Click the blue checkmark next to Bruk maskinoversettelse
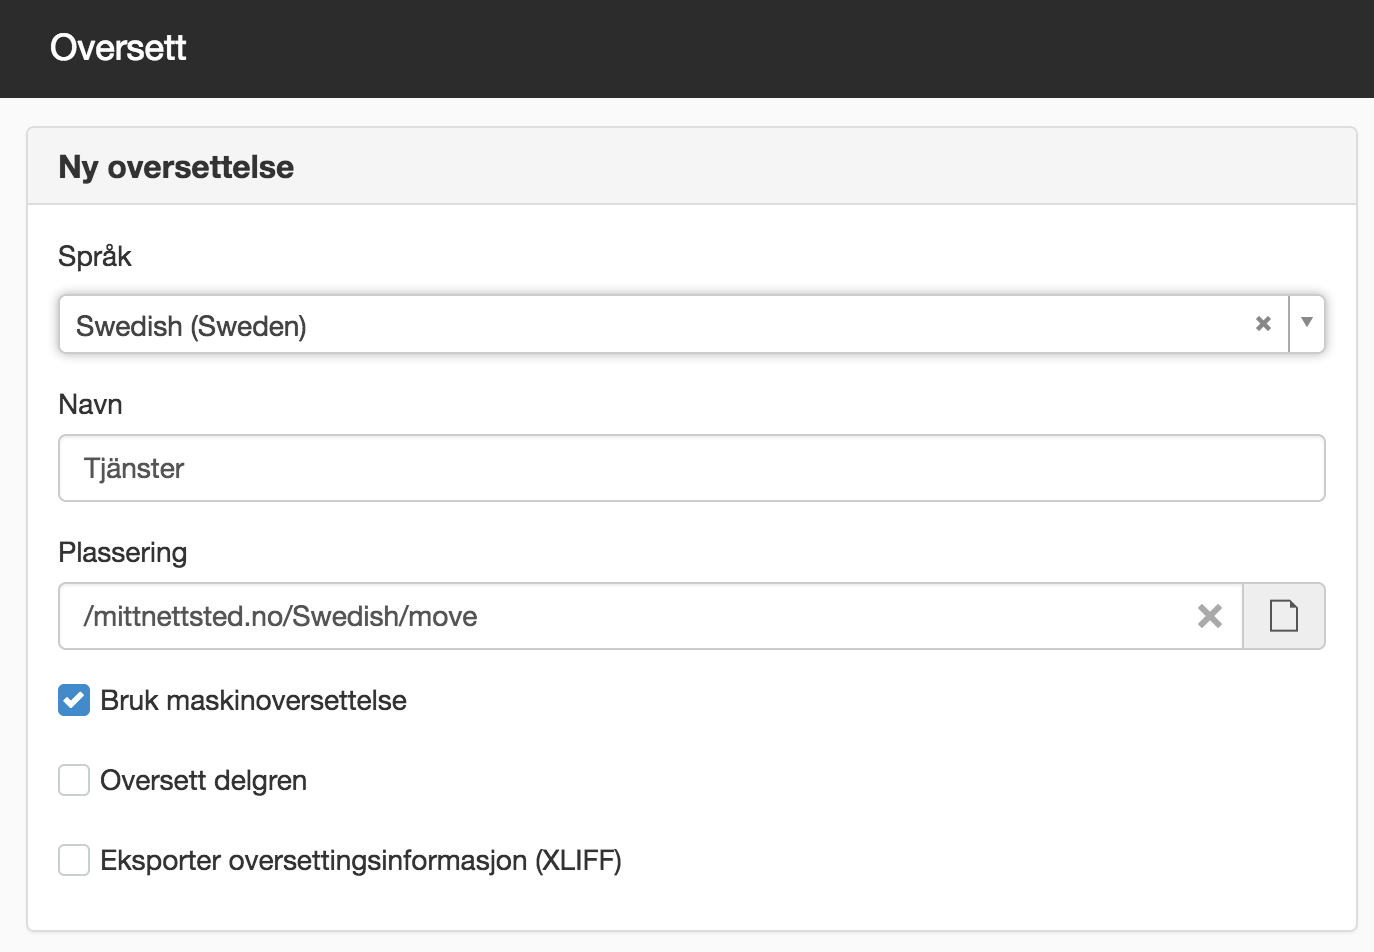 [x=74, y=700]
